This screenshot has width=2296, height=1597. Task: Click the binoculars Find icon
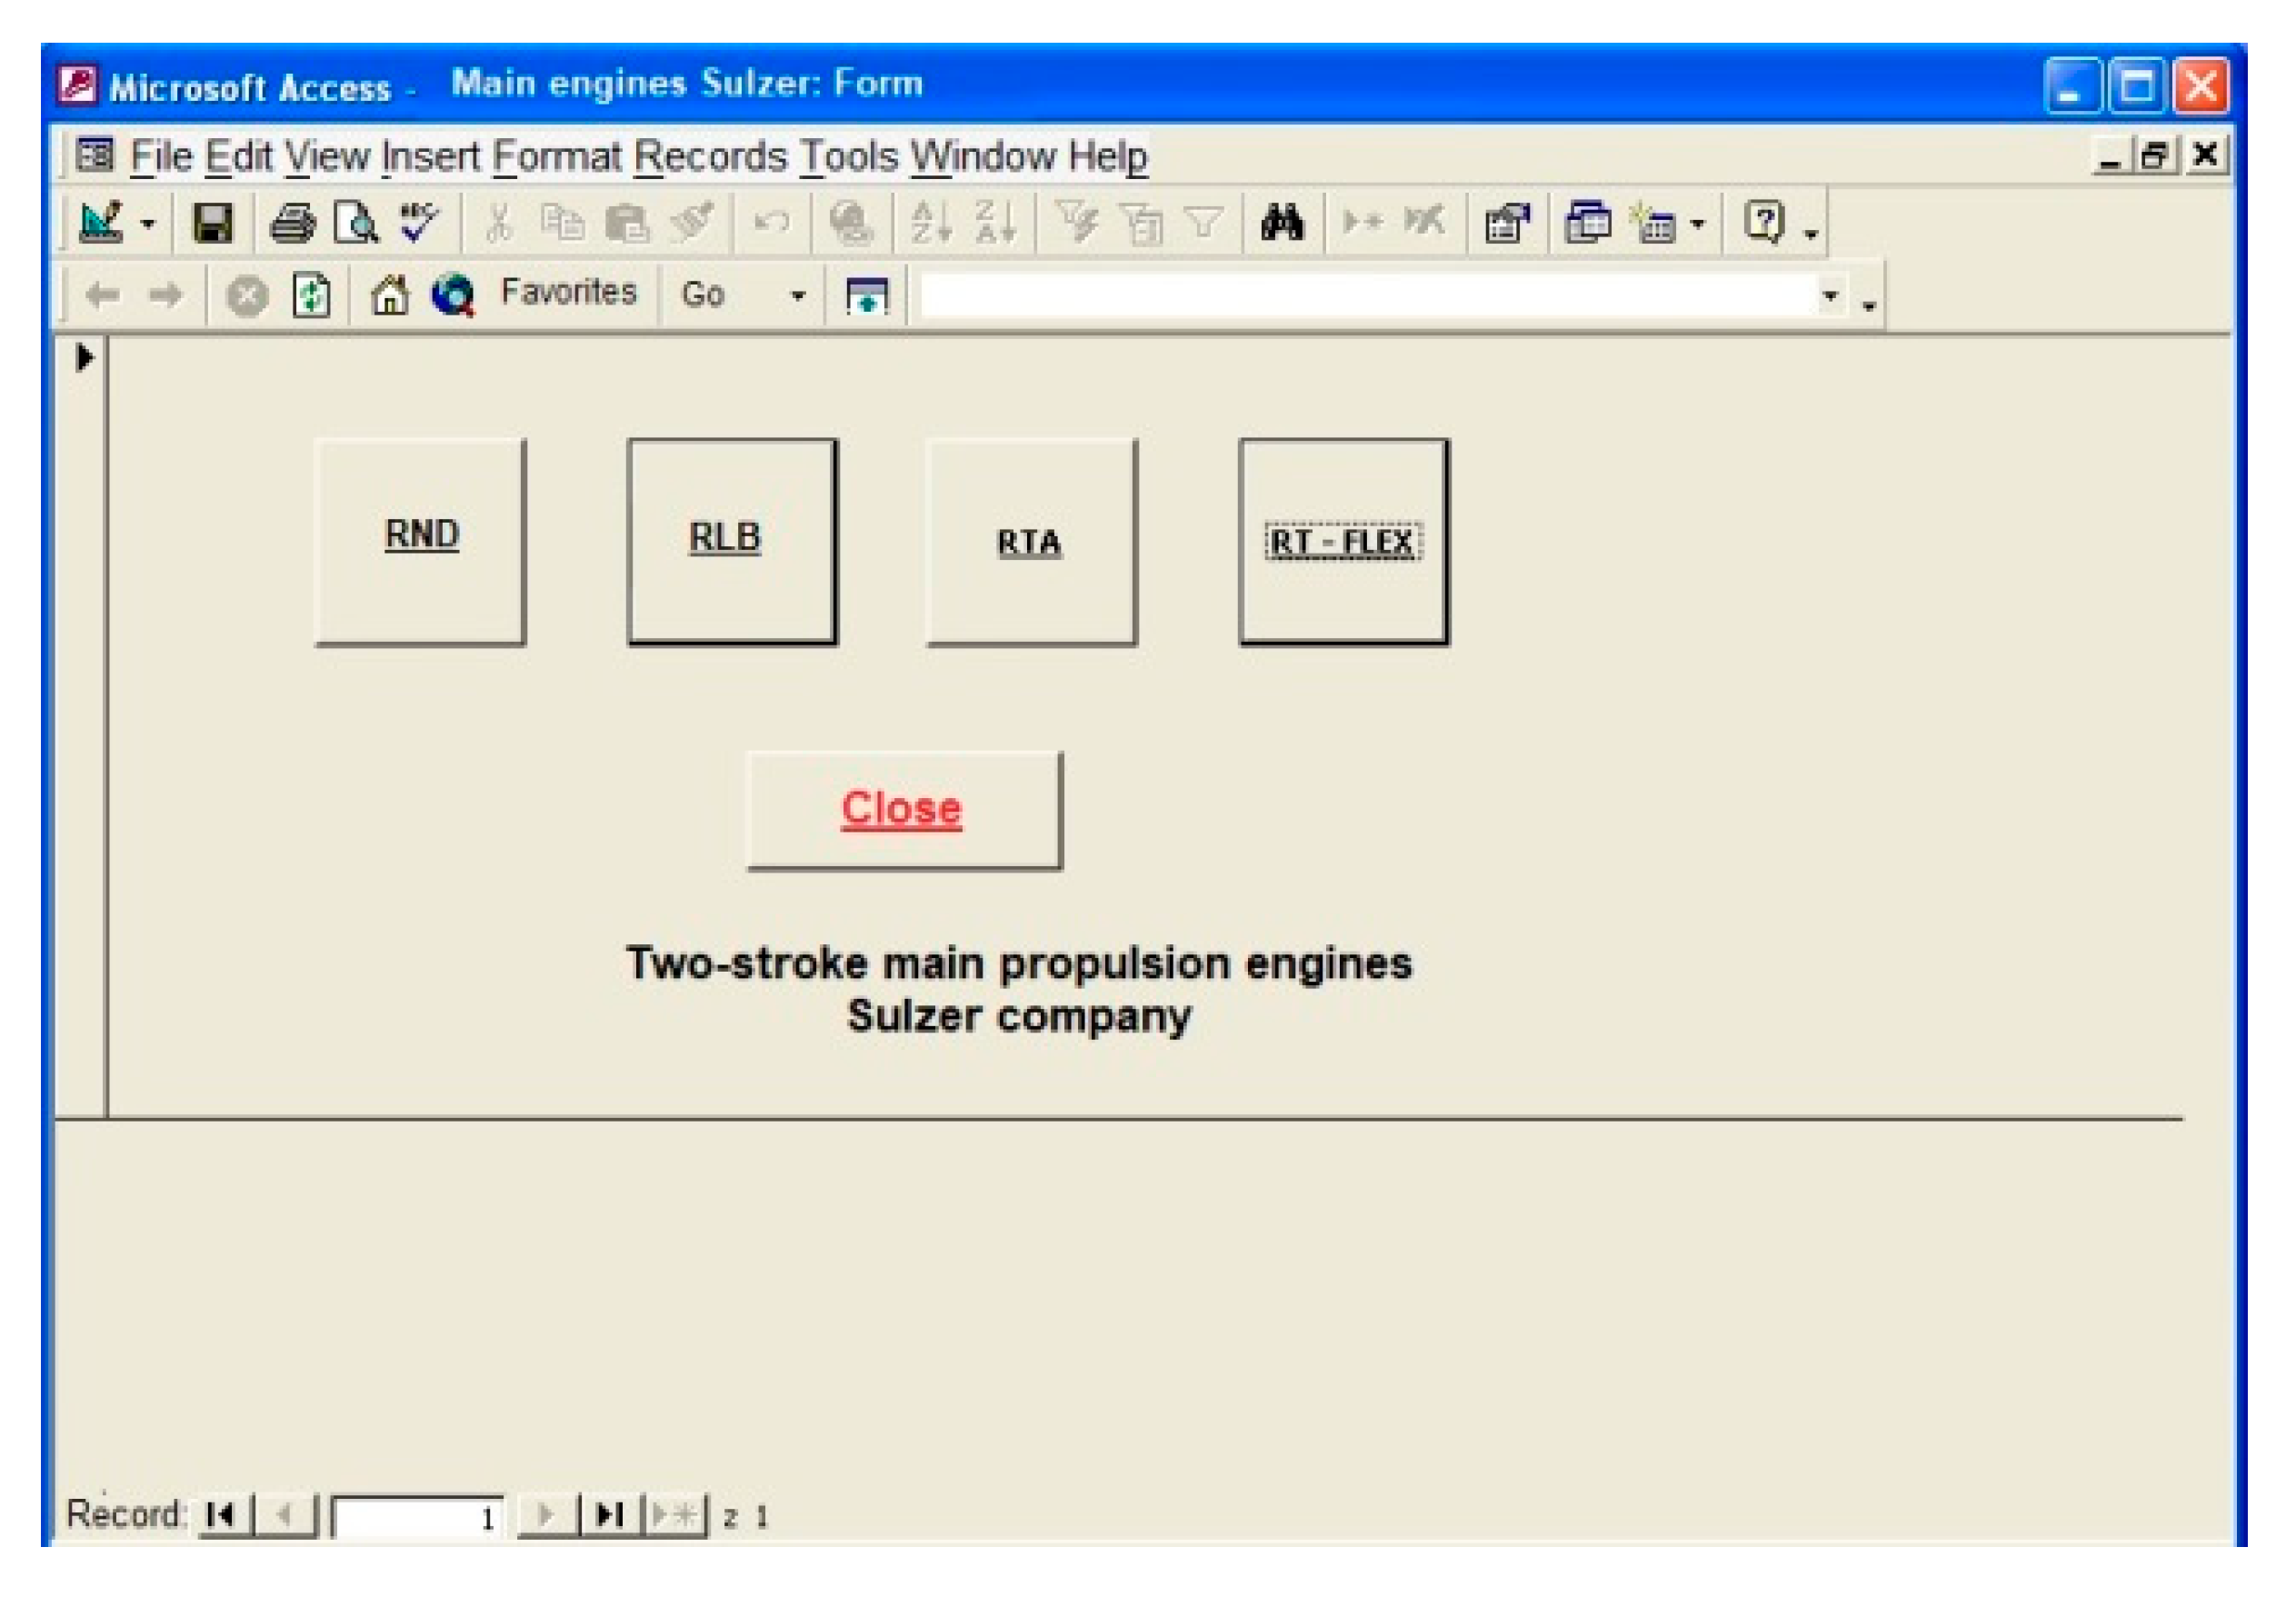1283,222
